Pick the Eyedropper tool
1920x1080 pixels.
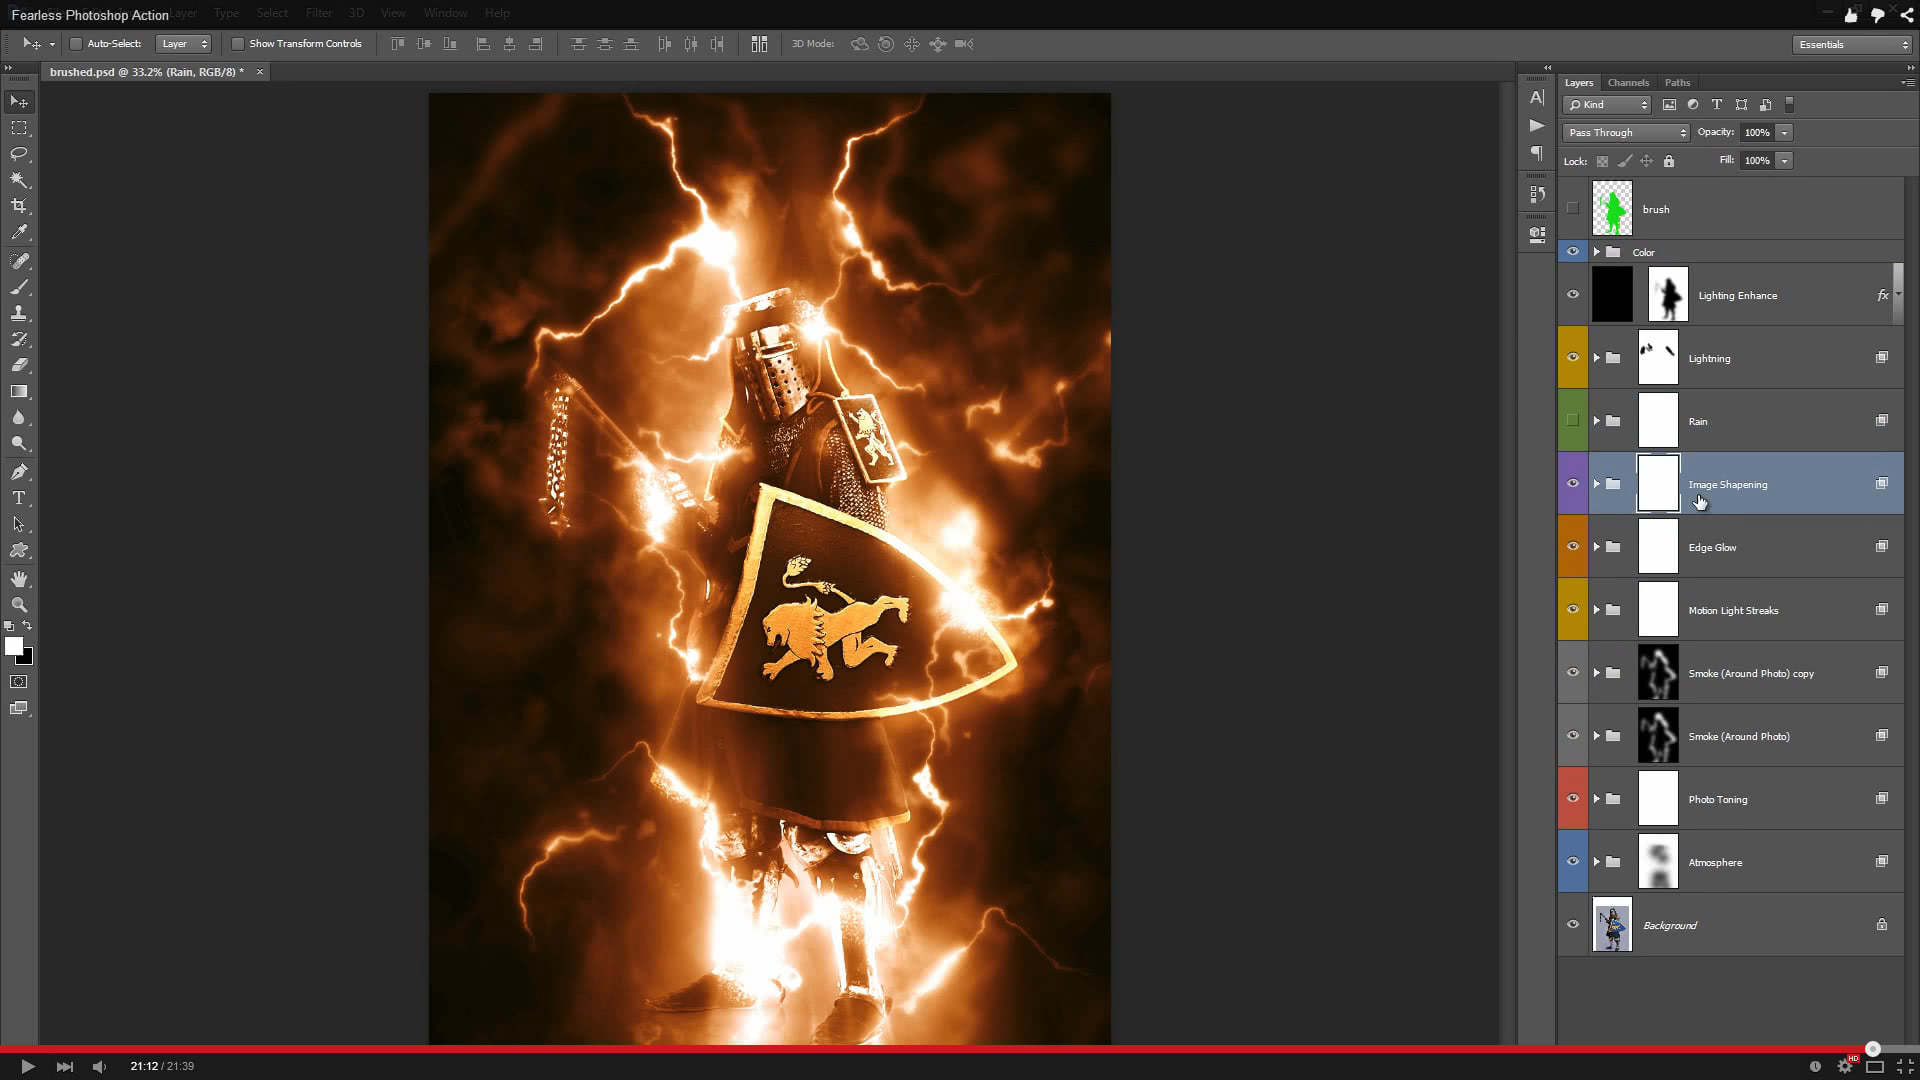click(18, 232)
